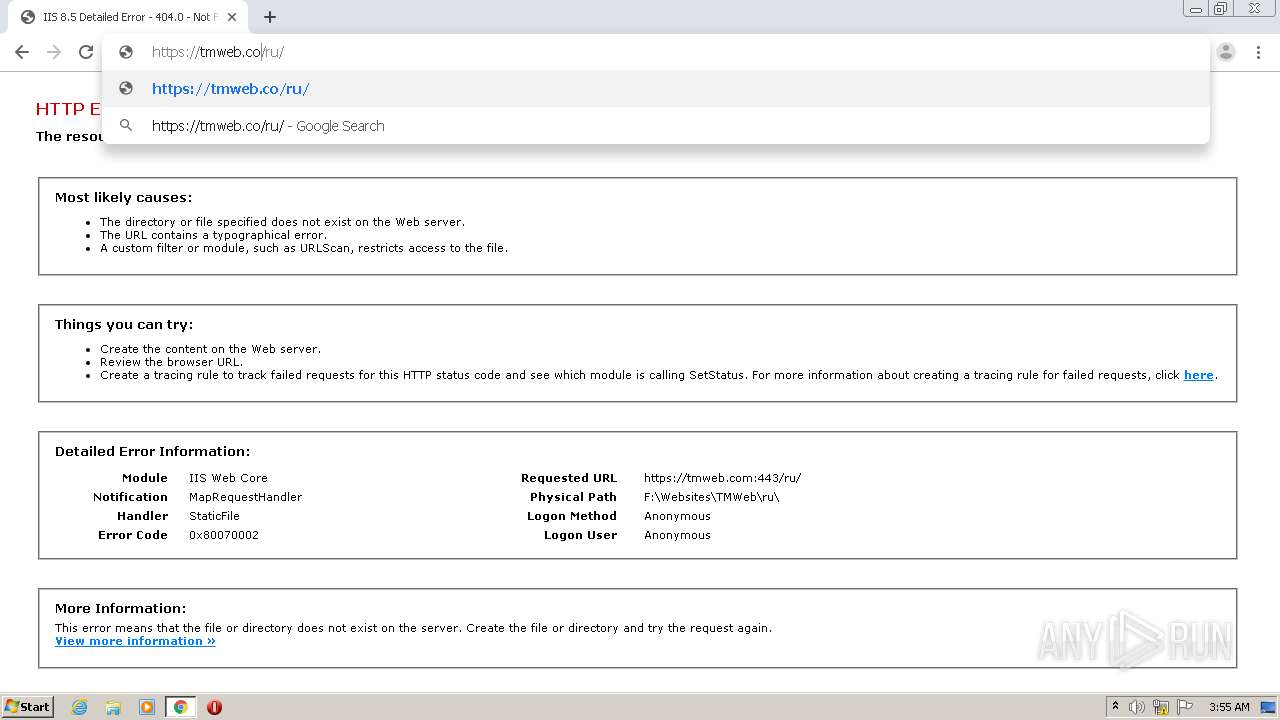Click the magnifier icon beside the search suggestion
This screenshot has width=1280, height=720.
click(x=126, y=125)
